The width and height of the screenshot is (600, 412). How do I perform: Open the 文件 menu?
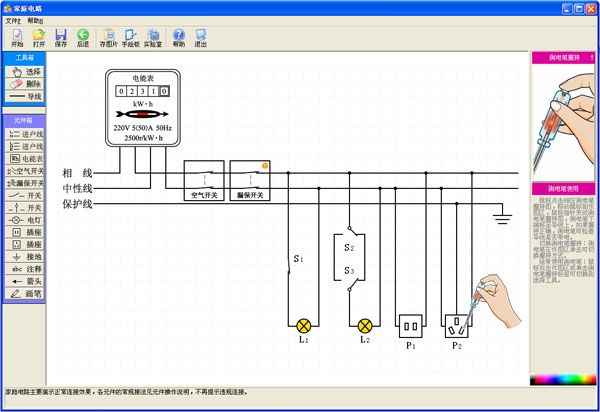click(x=12, y=20)
